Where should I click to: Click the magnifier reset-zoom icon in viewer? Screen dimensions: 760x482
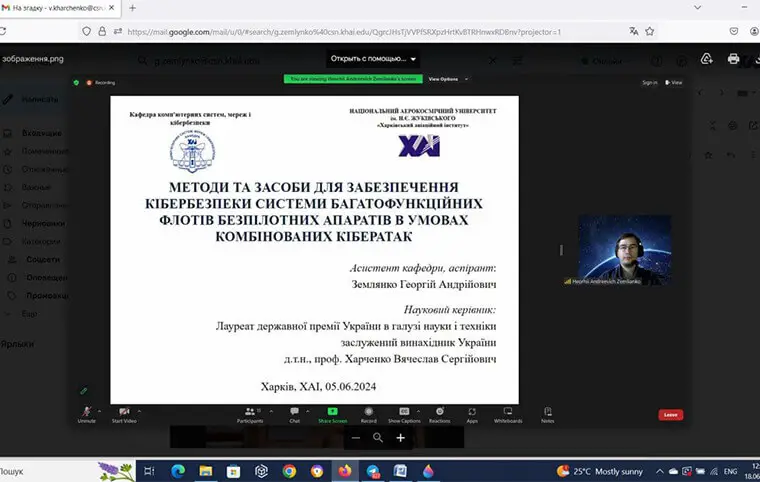tap(378, 438)
